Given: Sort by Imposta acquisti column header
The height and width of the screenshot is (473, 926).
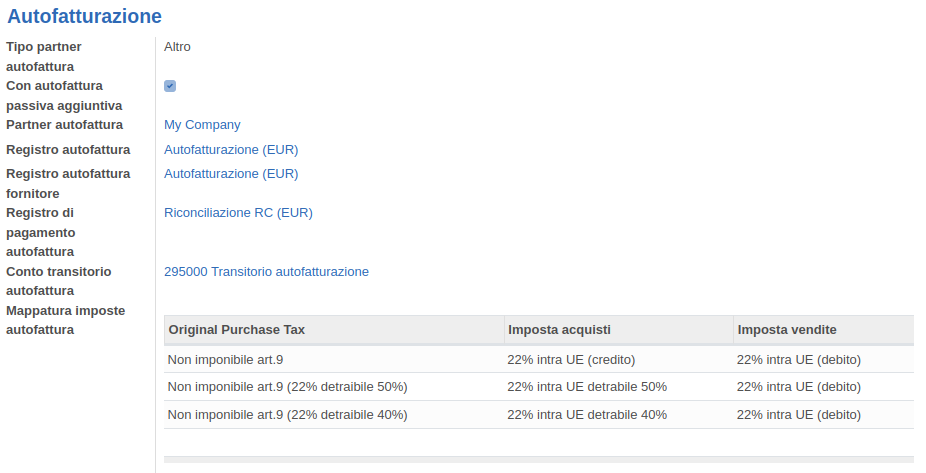Looking at the screenshot, I should [x=559, y=330].
